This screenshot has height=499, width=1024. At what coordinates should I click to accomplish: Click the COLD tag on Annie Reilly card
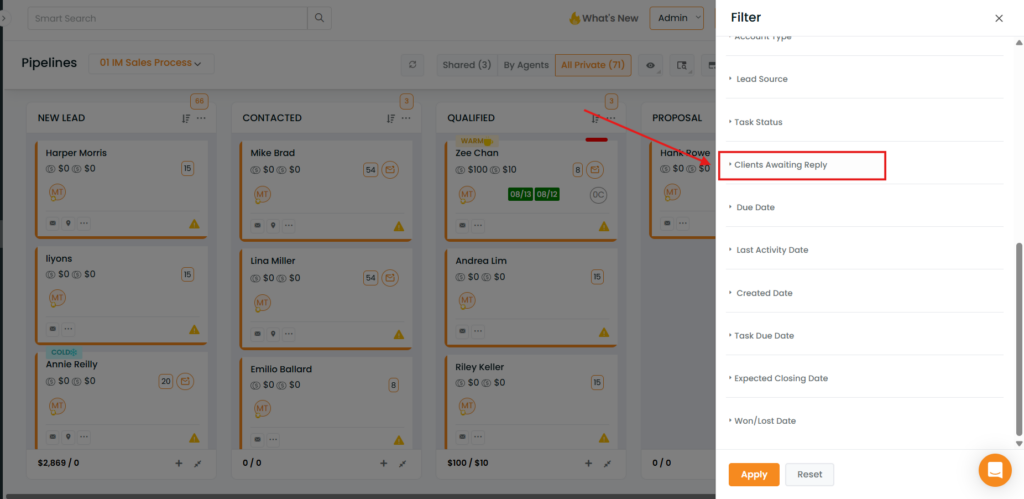pyautogui.click(x=63, y=352)
